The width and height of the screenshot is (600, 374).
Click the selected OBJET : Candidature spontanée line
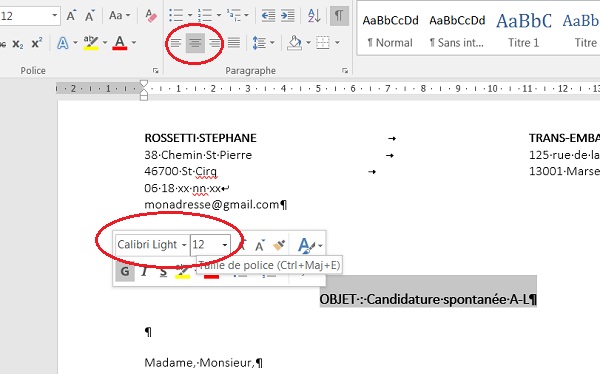coord(428,299)
